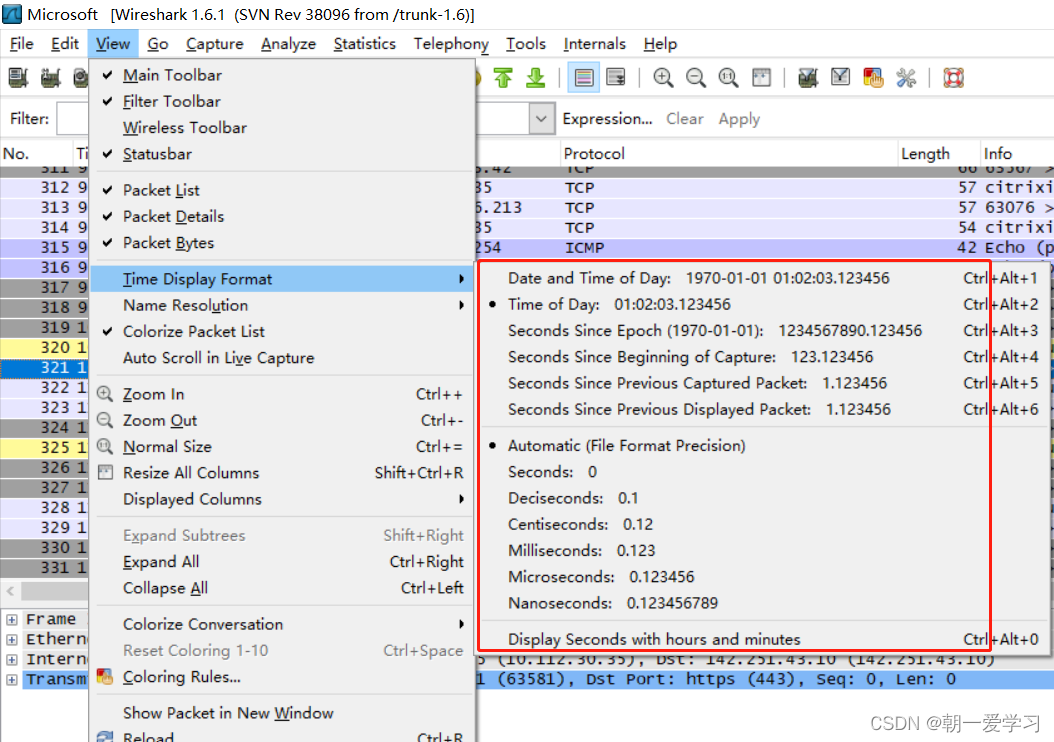The height and width of the screenshot is (742, 1054).
Task: Click the help lifebuoy toolbar icon
Action: (953, 78)
